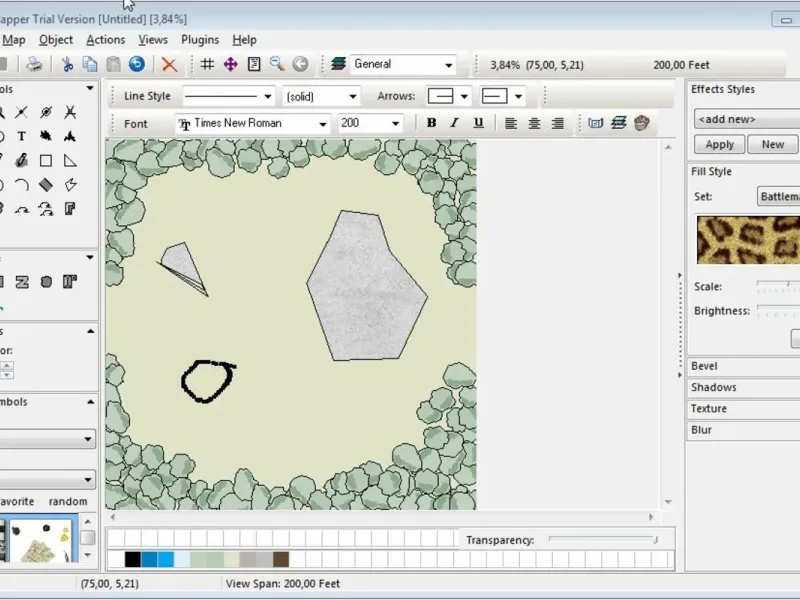The height and width of the screenshot is (600, 800).
Task: Select the right-triangle polygon tool
Action: 70,161
